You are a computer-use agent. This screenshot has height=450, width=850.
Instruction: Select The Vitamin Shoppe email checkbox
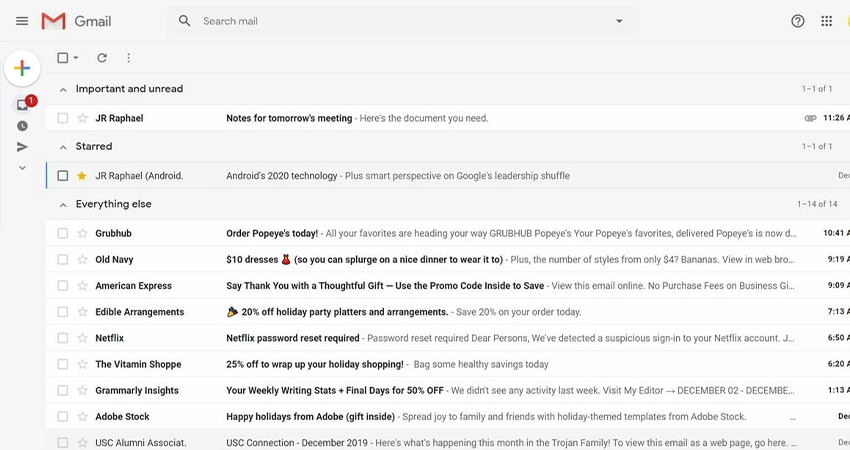63,364
